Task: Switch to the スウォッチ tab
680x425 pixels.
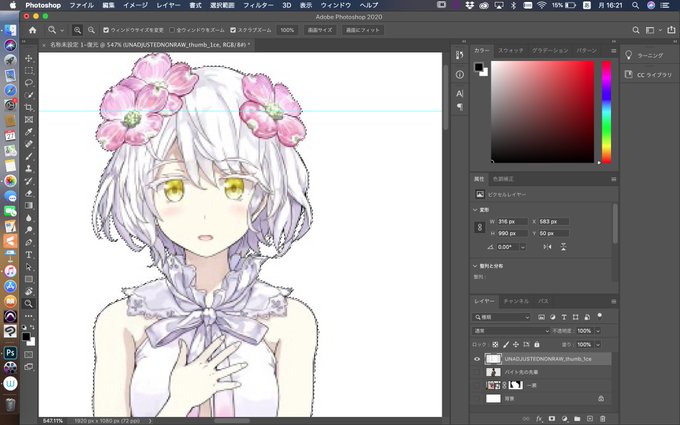Action: click(510, 51)
